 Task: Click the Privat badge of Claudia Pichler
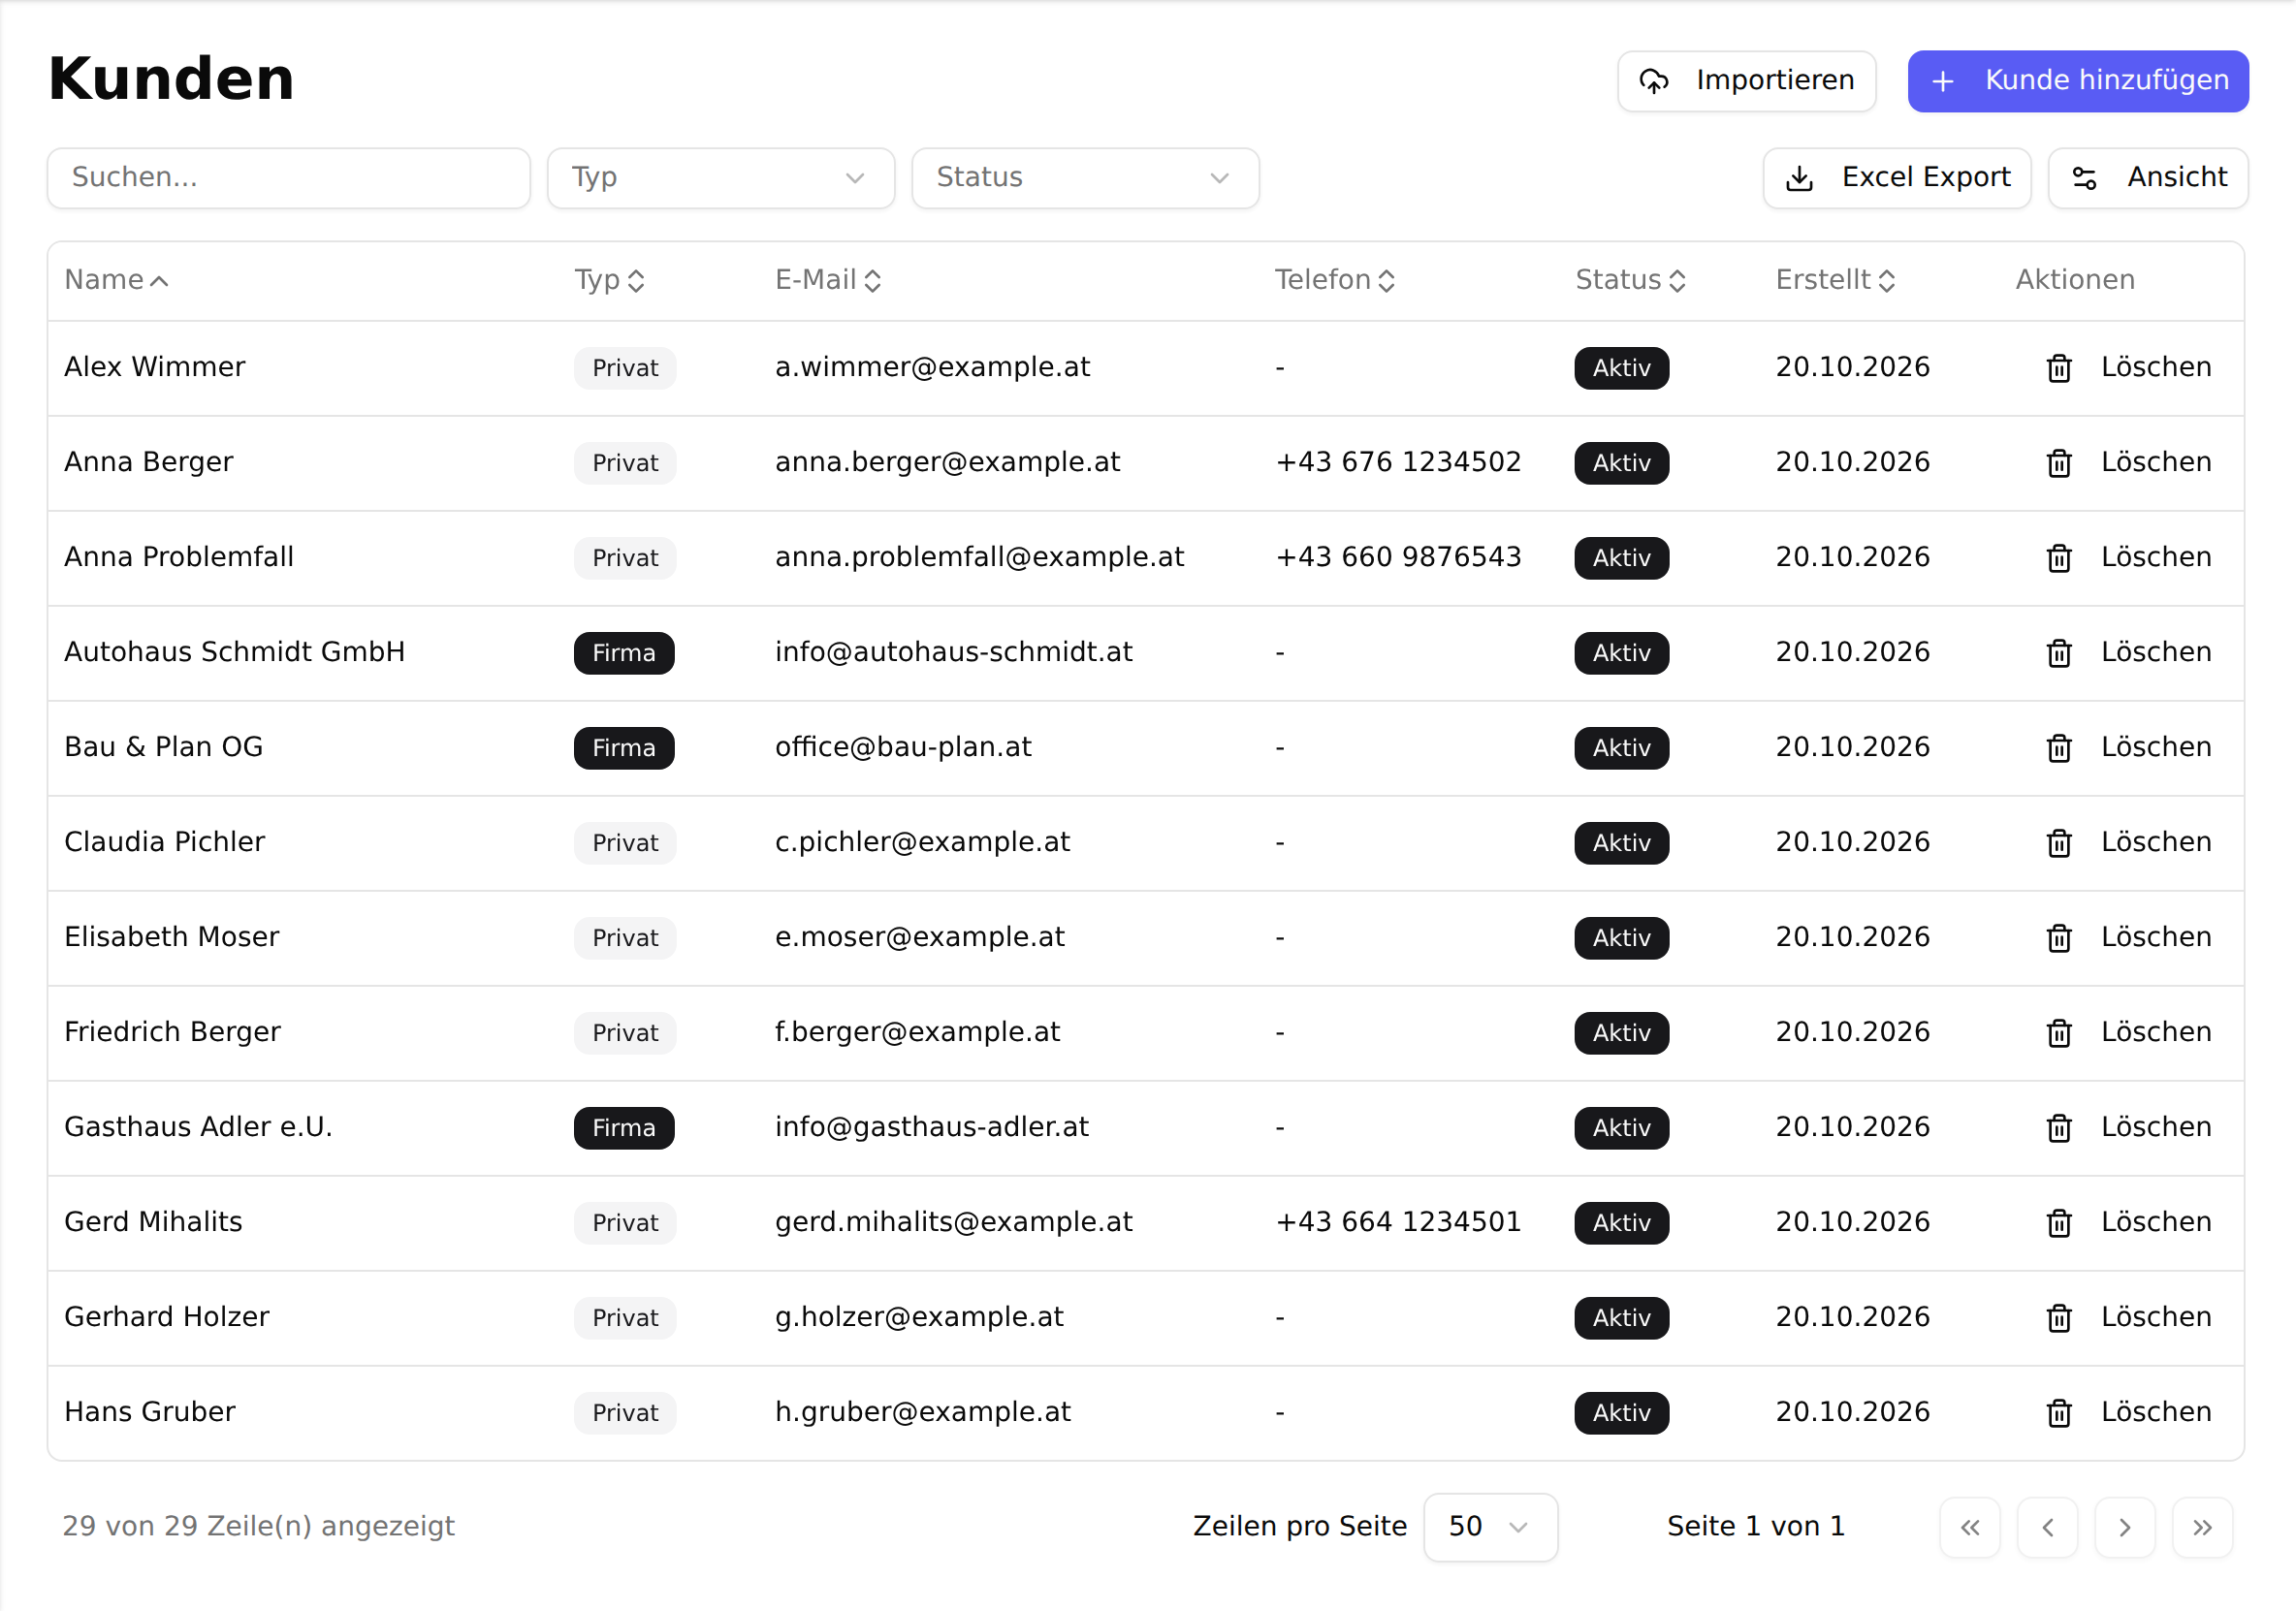coord(625,843)
